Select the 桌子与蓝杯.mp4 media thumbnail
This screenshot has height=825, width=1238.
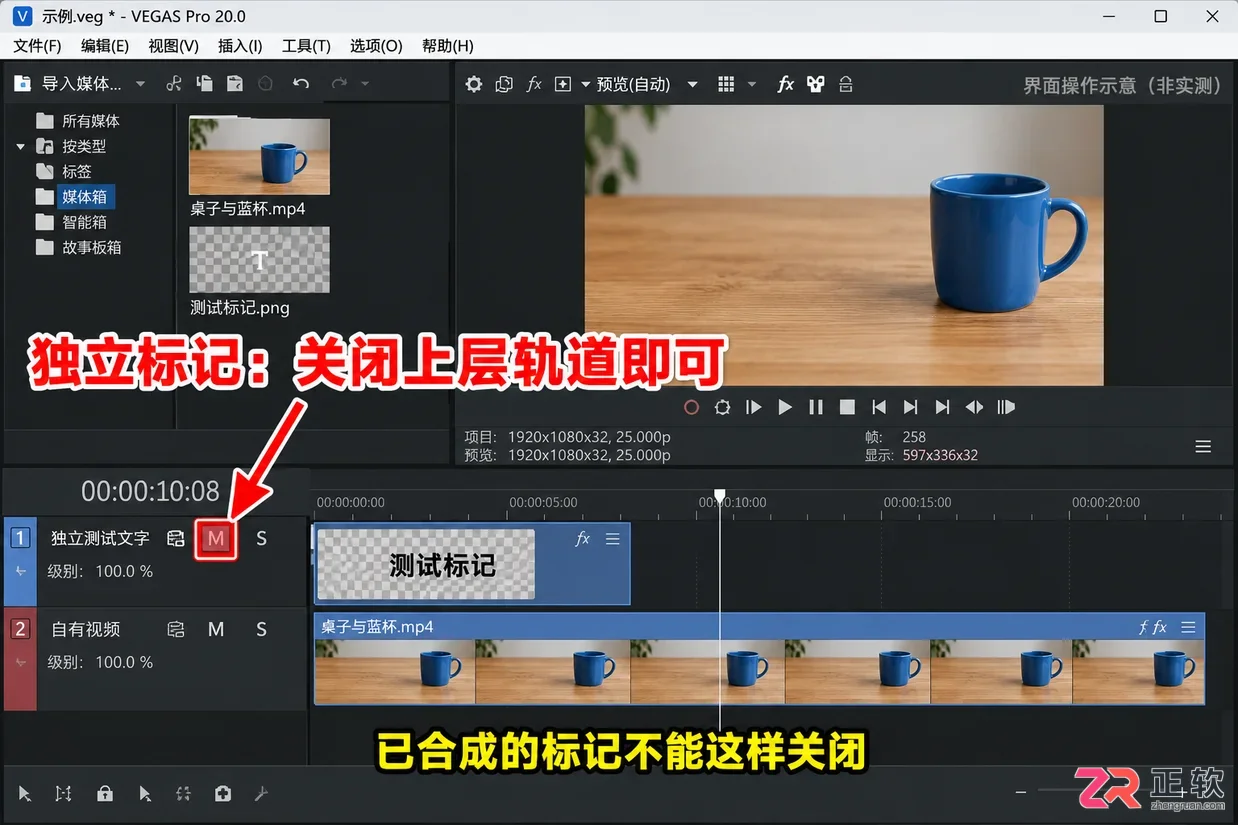[259, 157]
